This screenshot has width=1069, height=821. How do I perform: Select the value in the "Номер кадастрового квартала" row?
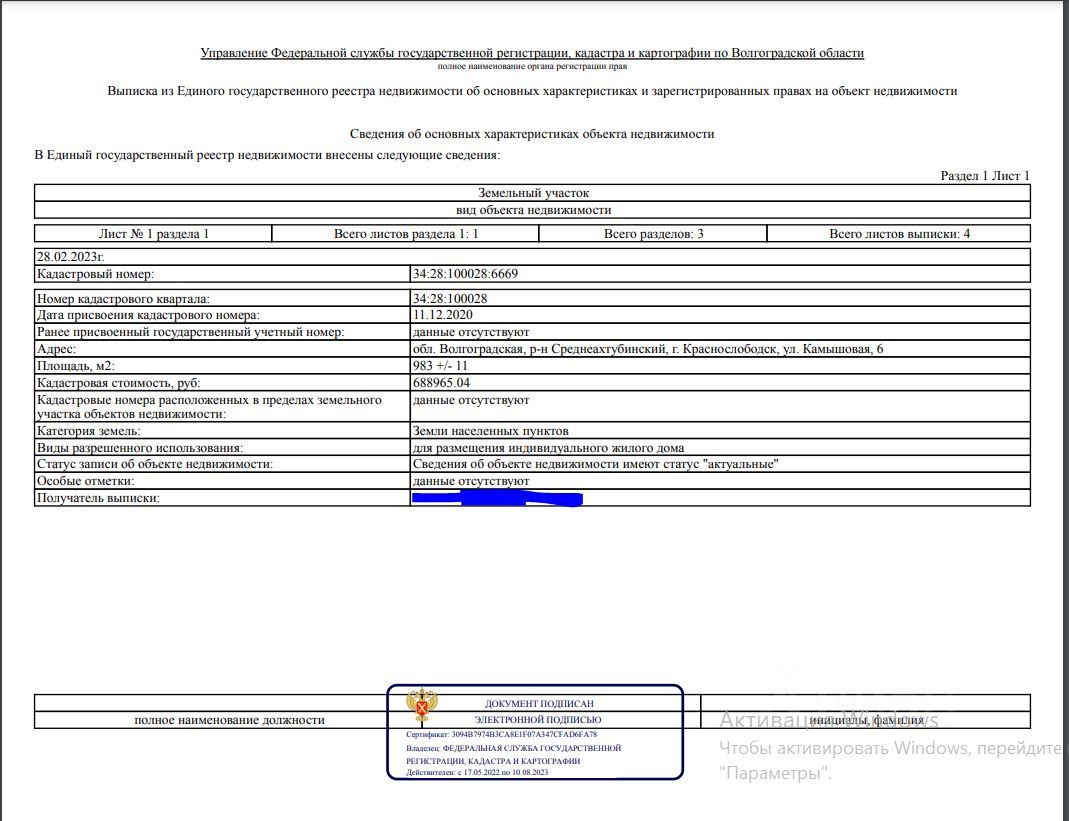click(x=450, y=299)
